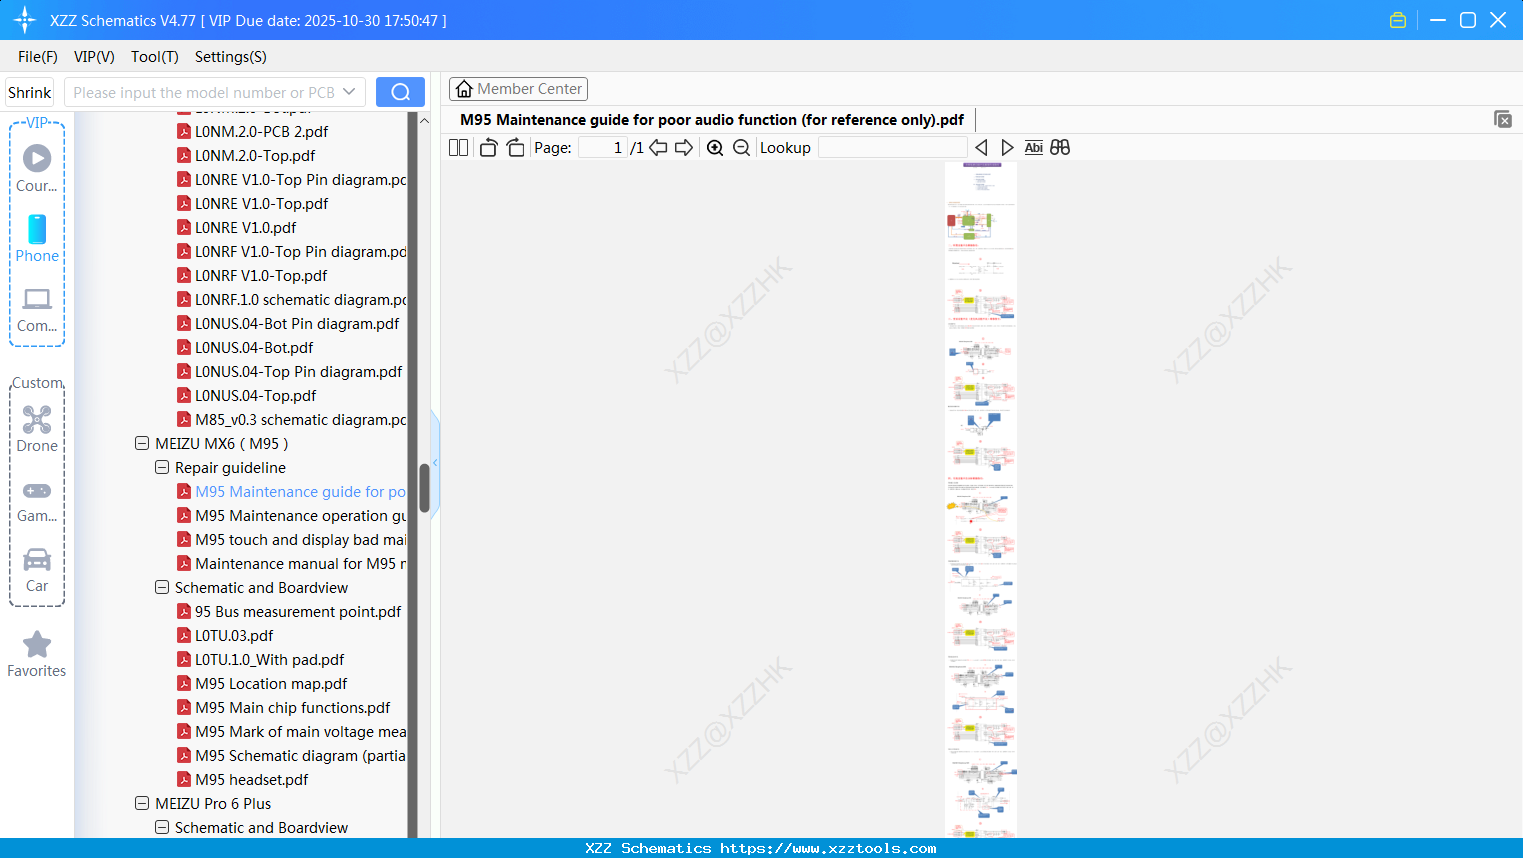Click the blue search button
The image size is (1523, 858).
click(400, 92)
